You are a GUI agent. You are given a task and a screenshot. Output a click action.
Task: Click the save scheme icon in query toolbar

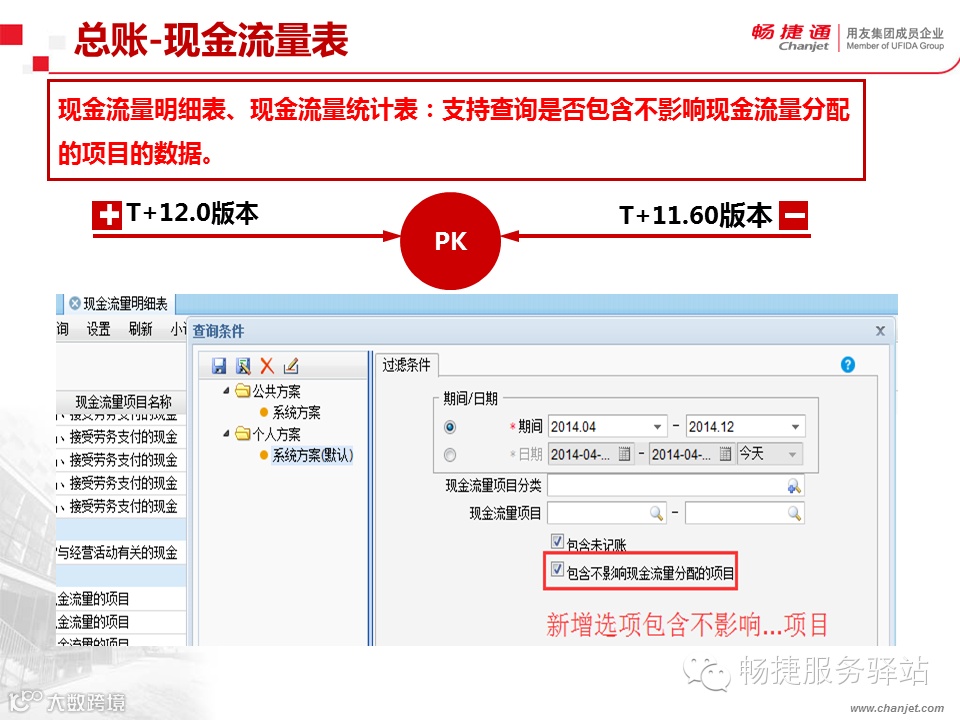pos(219,366)
